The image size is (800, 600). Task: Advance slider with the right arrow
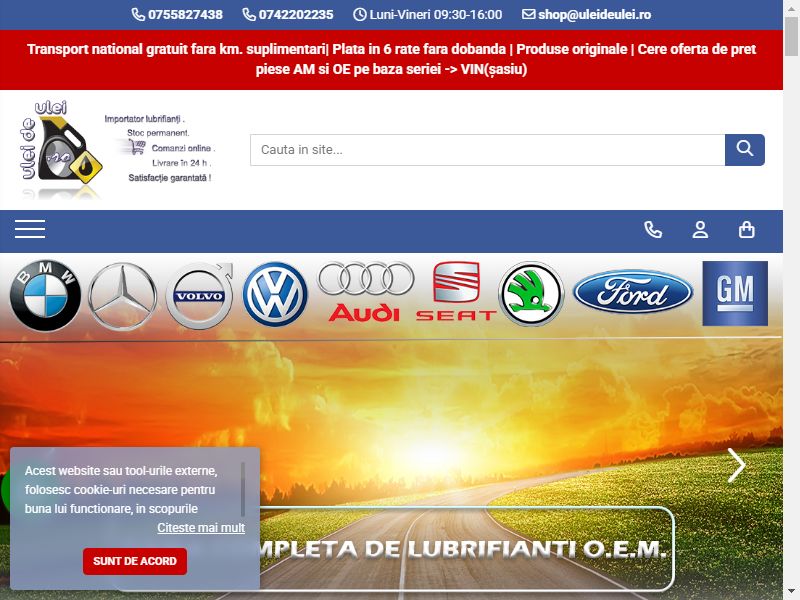click(x=736, y=465)
